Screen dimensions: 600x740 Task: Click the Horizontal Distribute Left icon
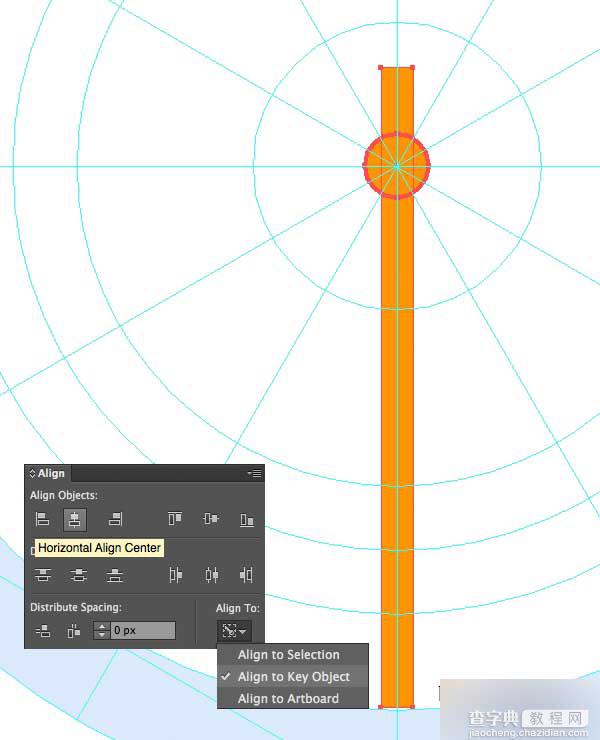click(x=176, y=575)
